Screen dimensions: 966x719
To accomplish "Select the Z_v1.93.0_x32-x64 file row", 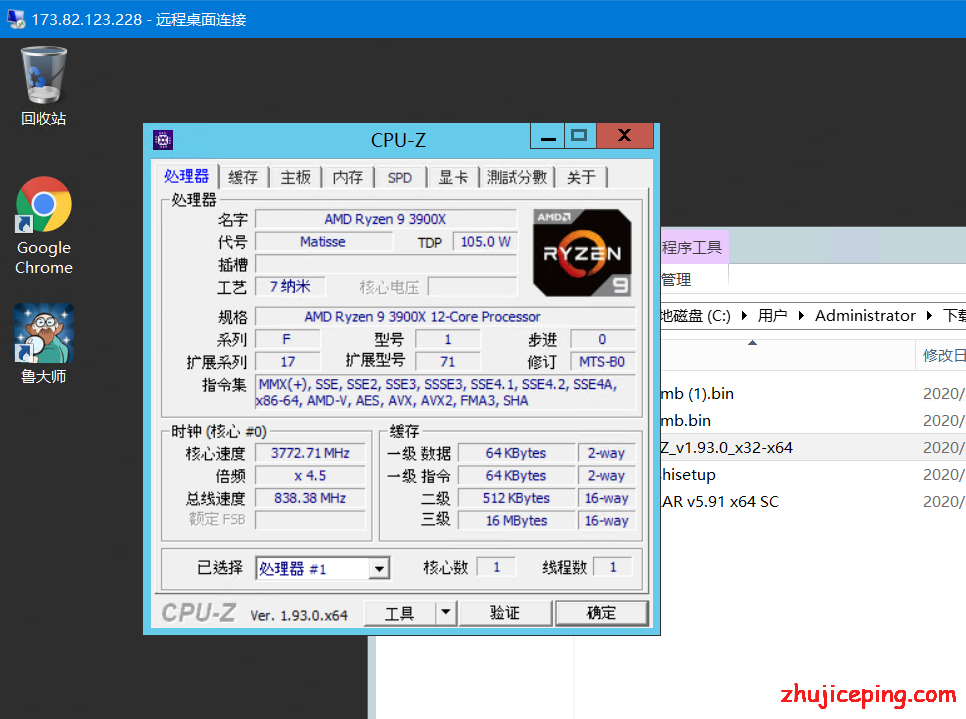I will 813,448.
